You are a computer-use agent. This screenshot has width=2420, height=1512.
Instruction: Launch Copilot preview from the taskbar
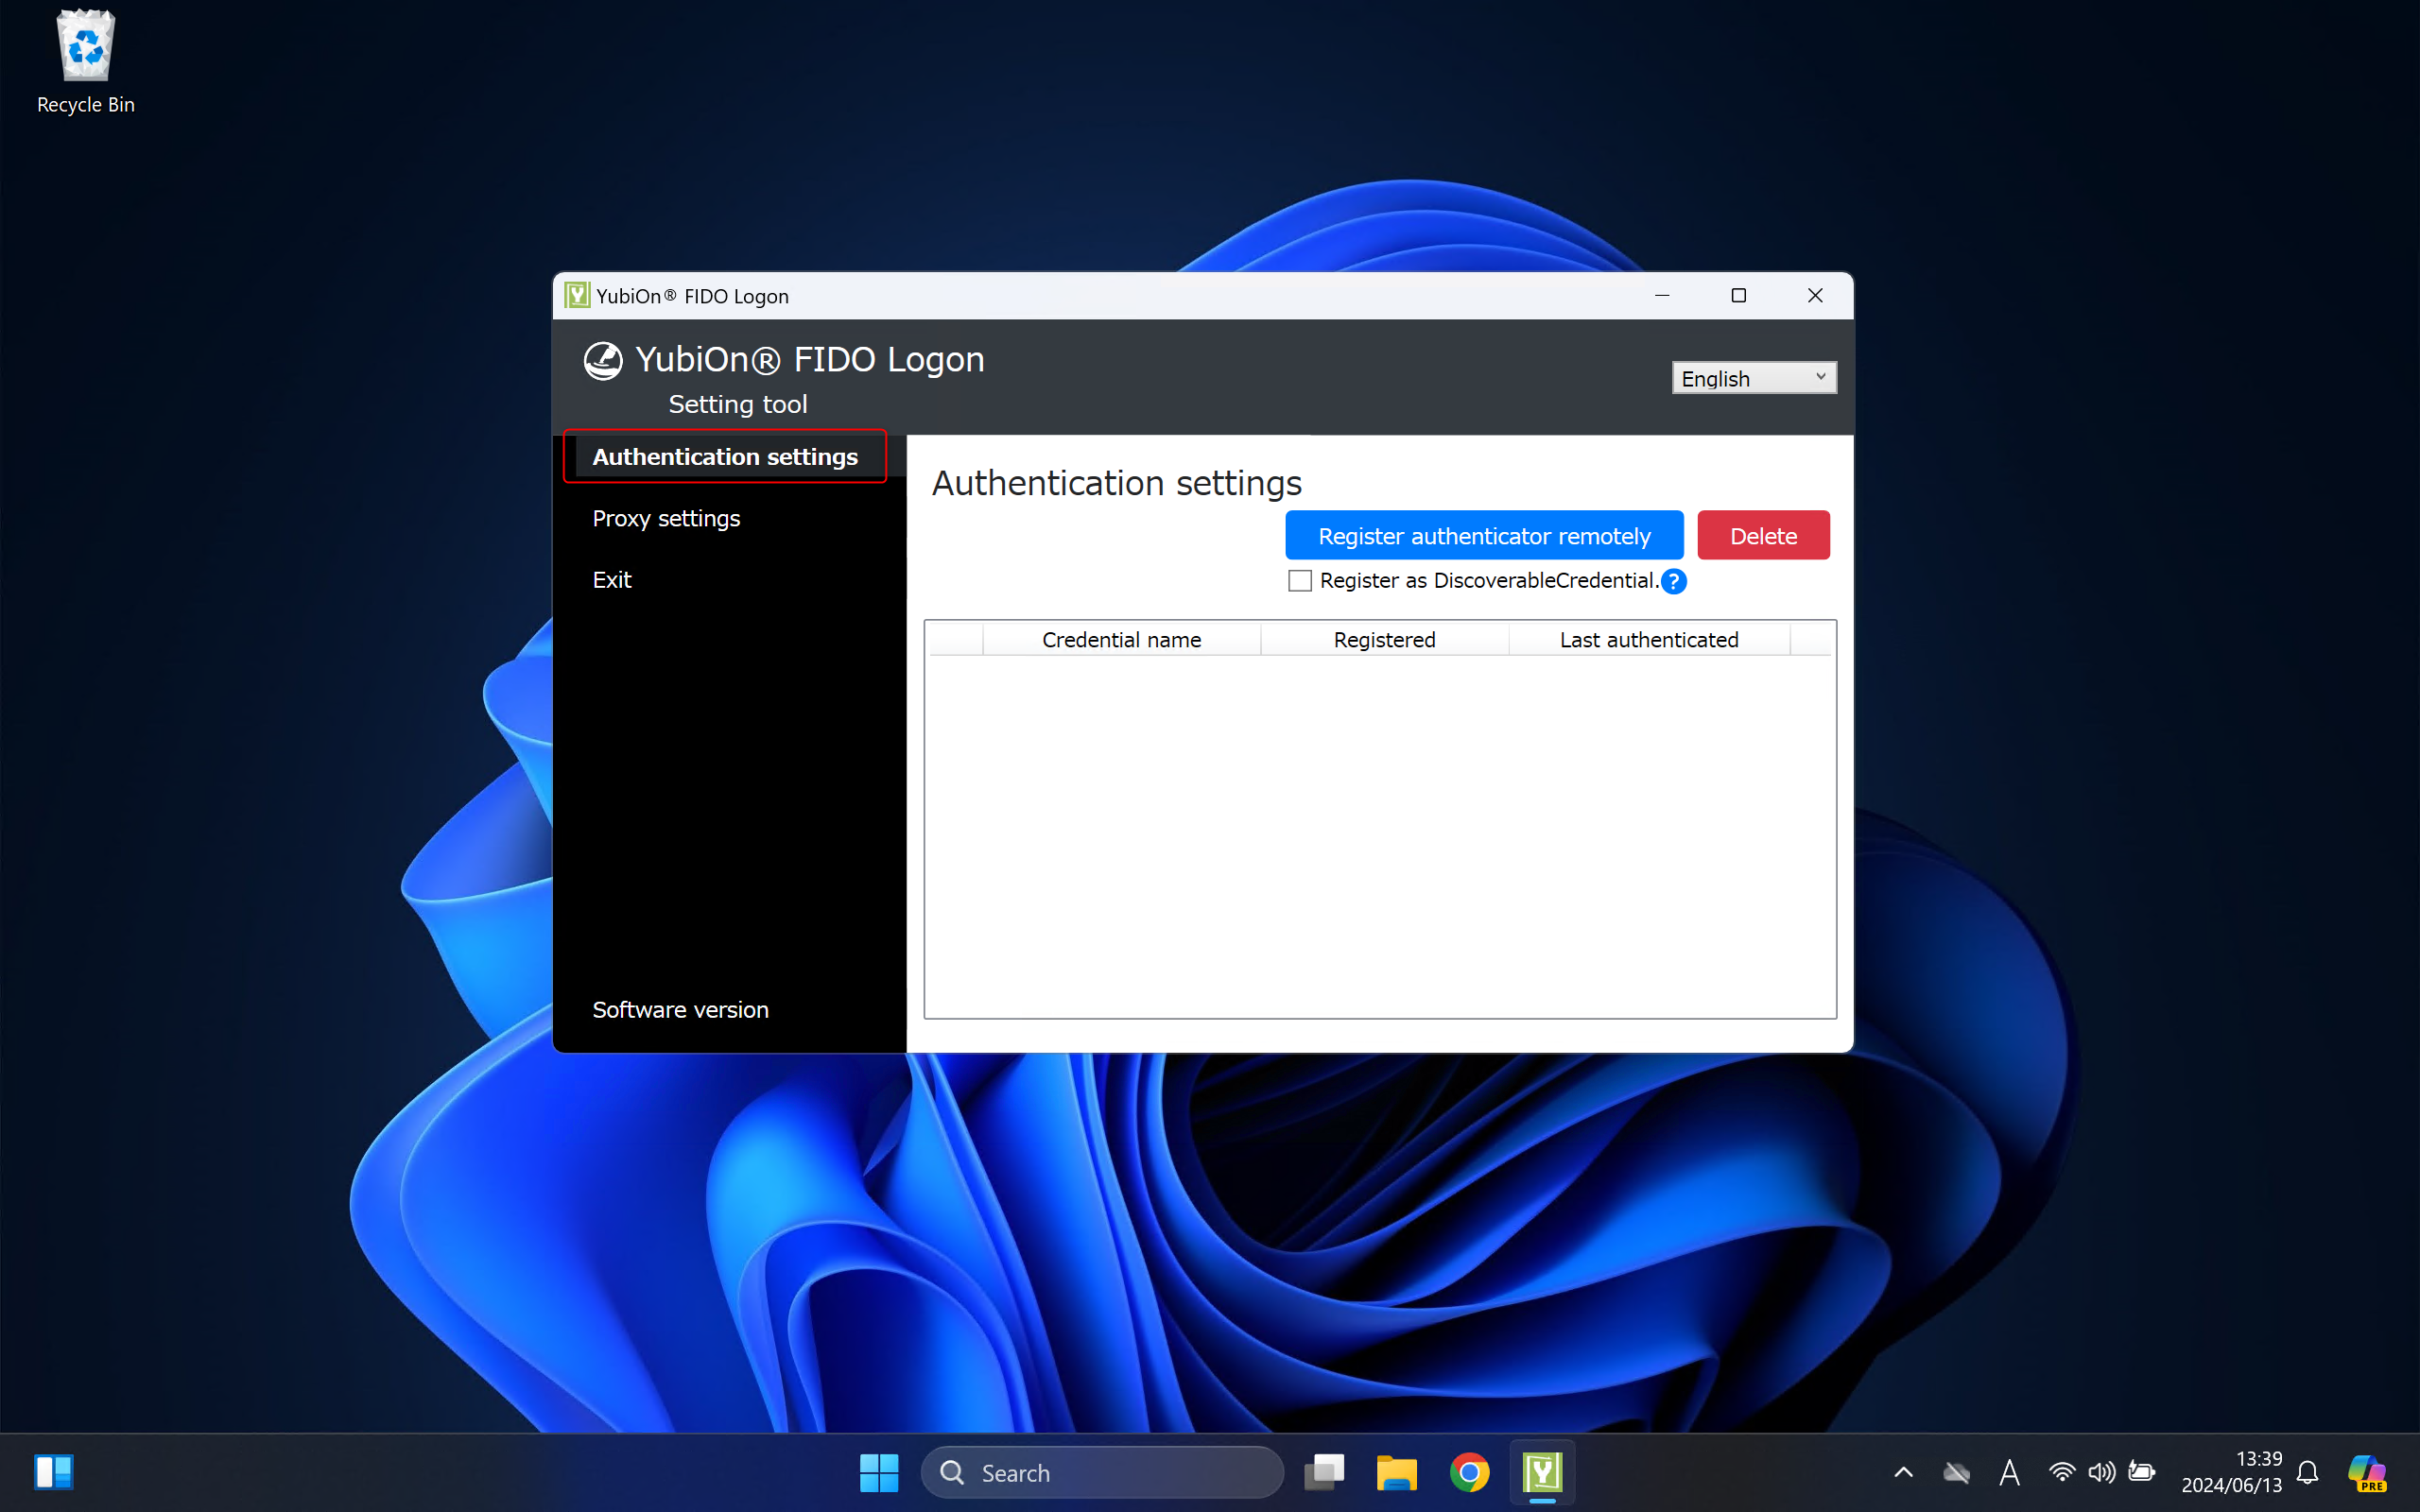click(2367, 1472)
